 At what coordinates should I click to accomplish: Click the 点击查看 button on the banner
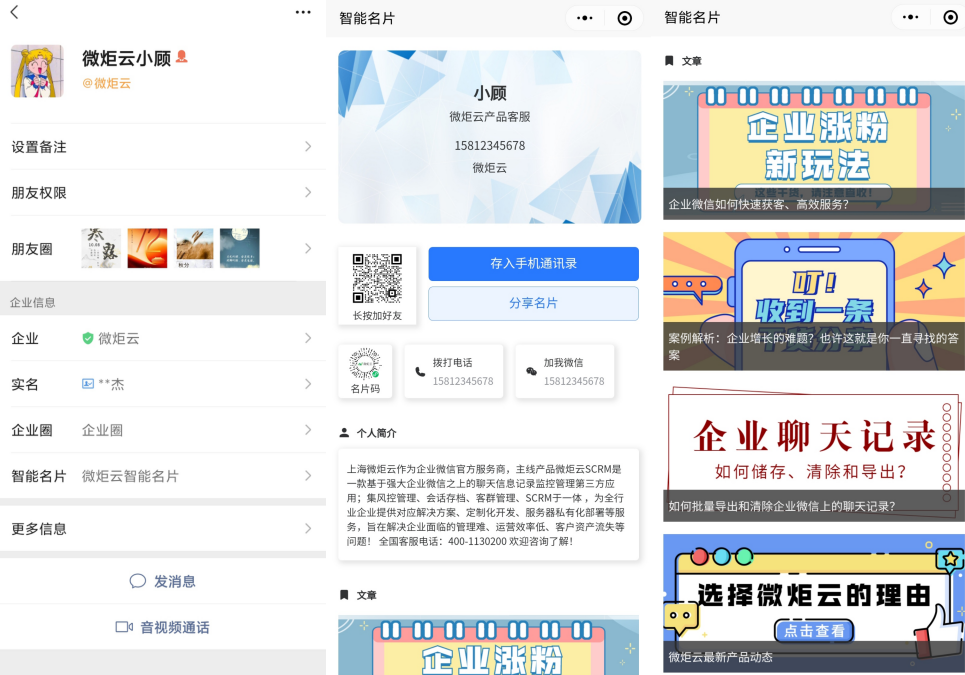click(814, 631)
